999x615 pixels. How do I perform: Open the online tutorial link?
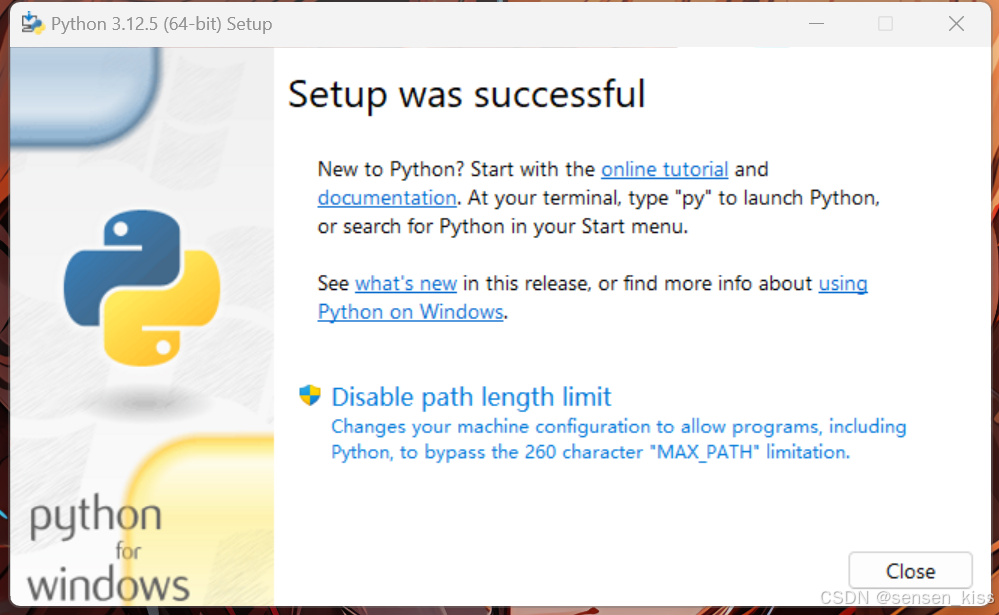click(x=664, y=169)
